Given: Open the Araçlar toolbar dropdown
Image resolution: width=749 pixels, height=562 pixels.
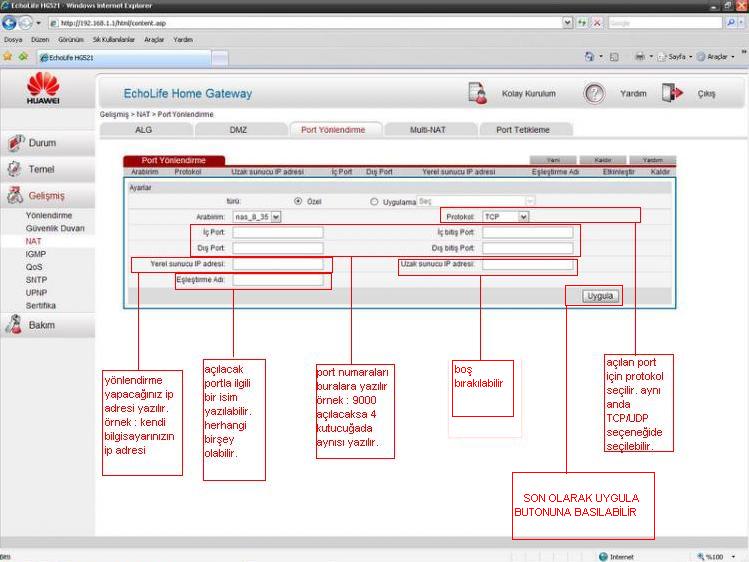Looking at the screenshot, I should click(x=732, y=57).
